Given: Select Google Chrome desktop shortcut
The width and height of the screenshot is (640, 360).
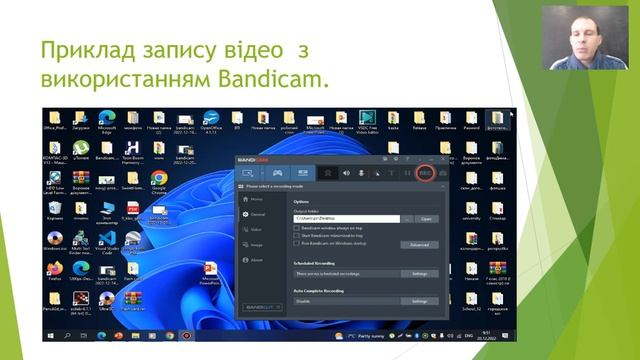Looking at the screenshot, I should (159, 182).
